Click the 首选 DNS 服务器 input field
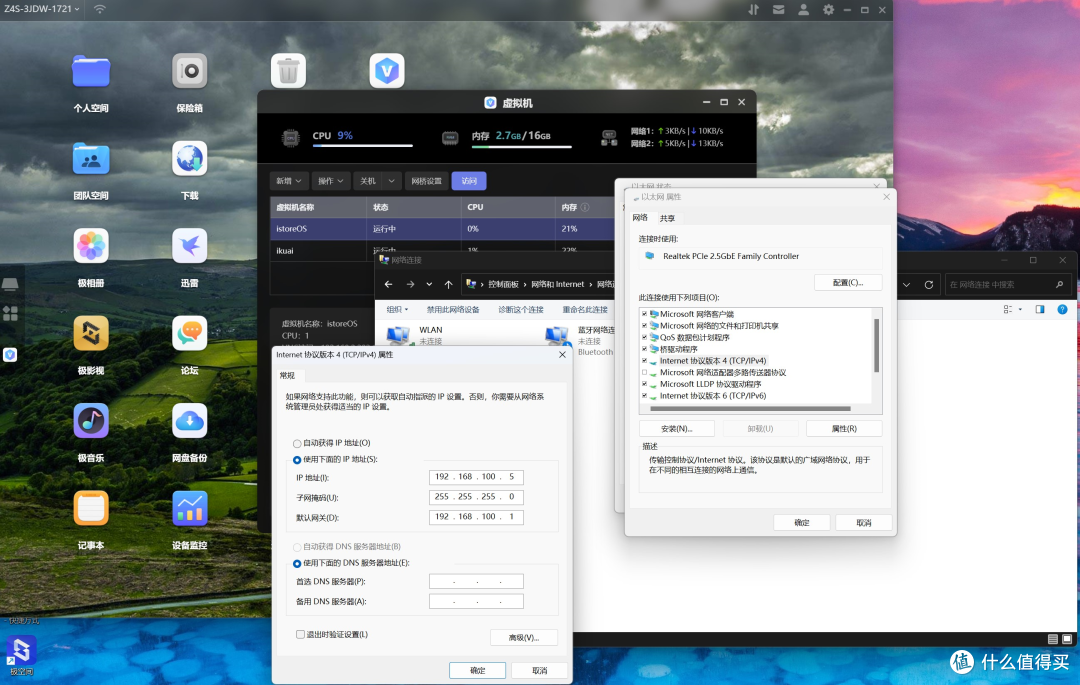This screenshot has width=1080, height=685. pos(476,582)
